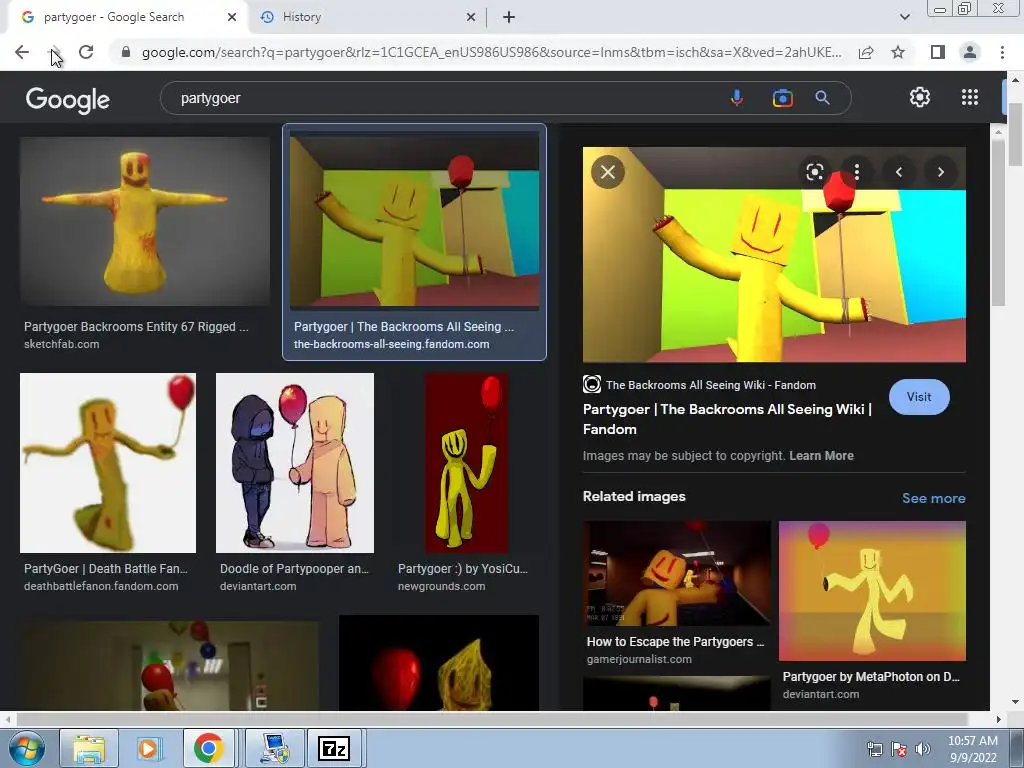Reload the current page

[86, 52]
